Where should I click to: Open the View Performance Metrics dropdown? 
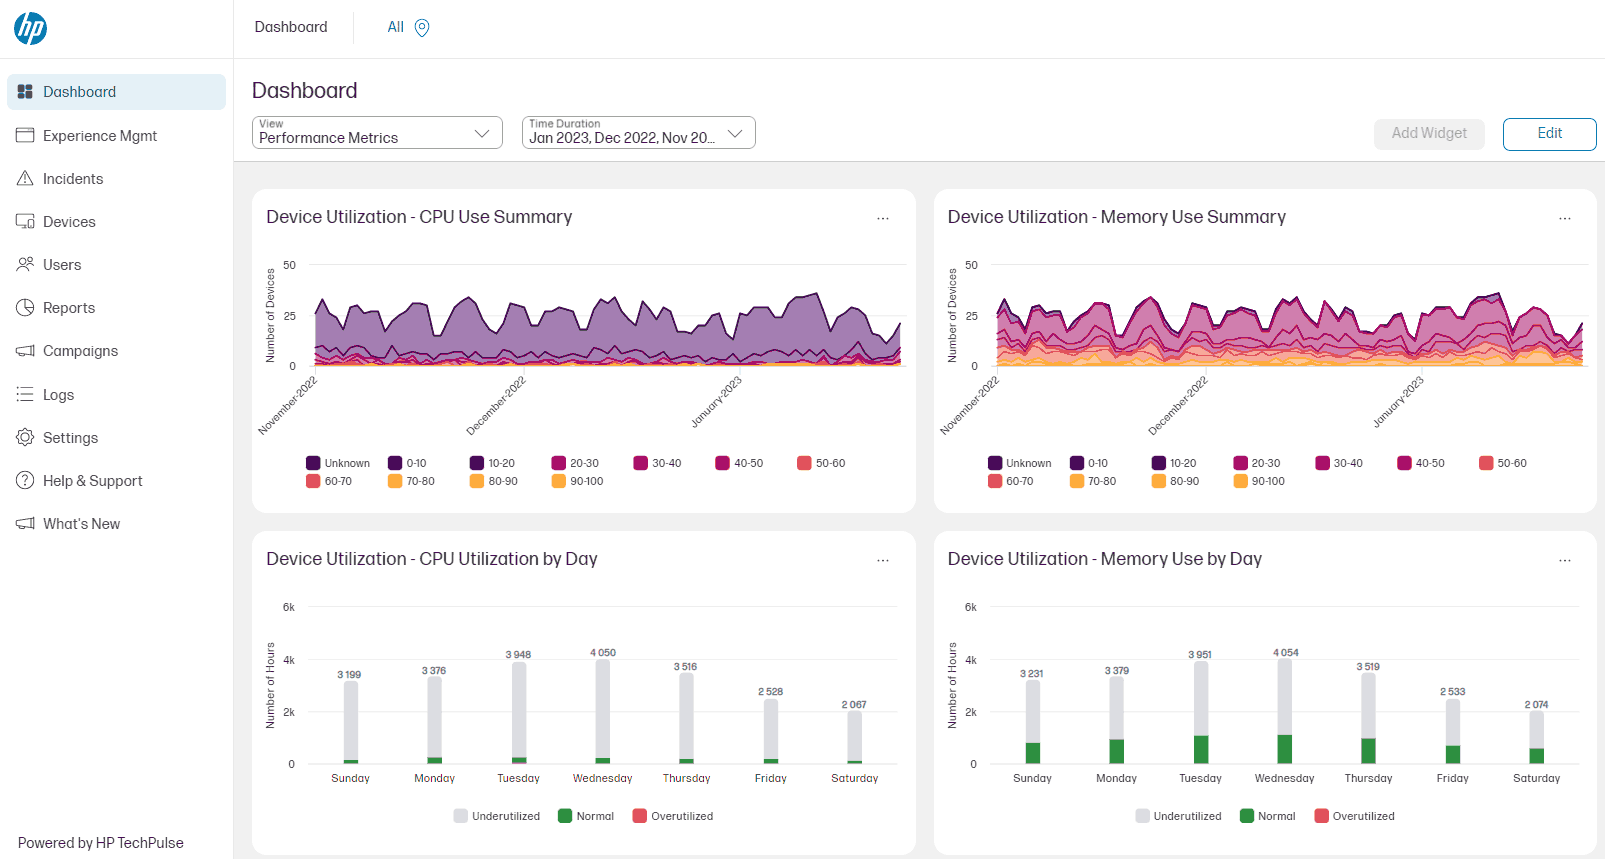[x=377, y=133]
